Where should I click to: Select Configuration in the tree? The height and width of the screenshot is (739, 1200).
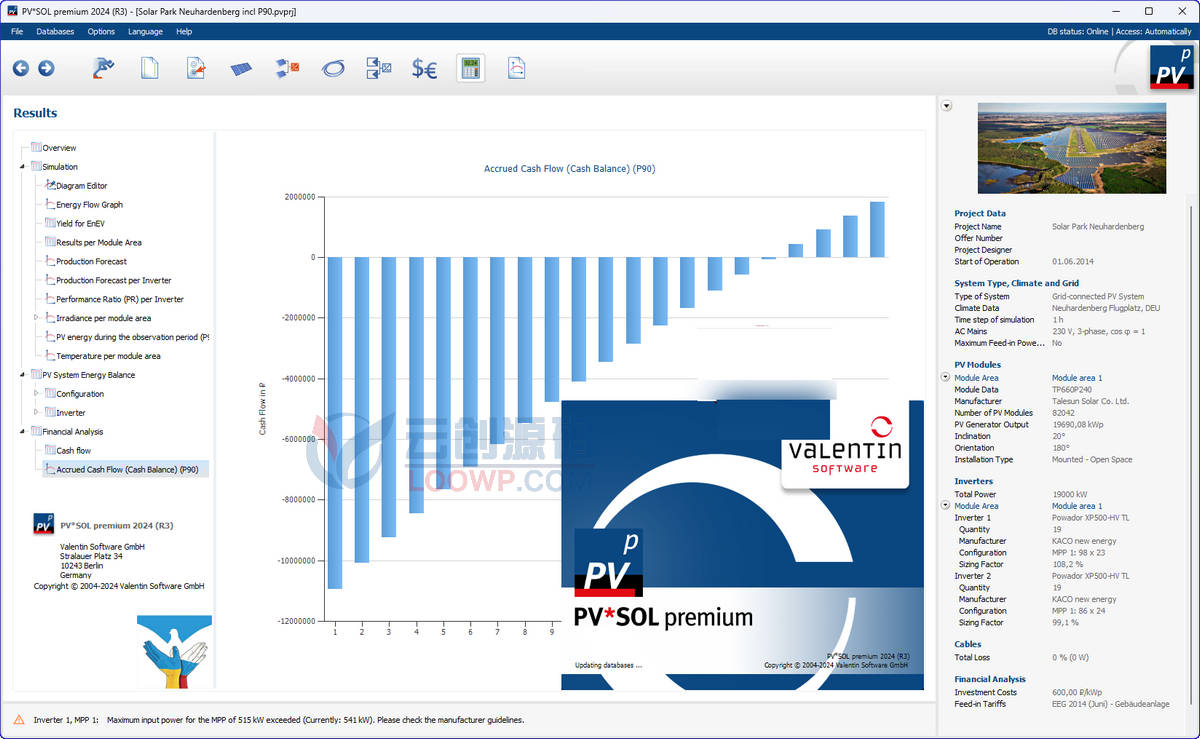pyautogui.click(x=80, y=395)
